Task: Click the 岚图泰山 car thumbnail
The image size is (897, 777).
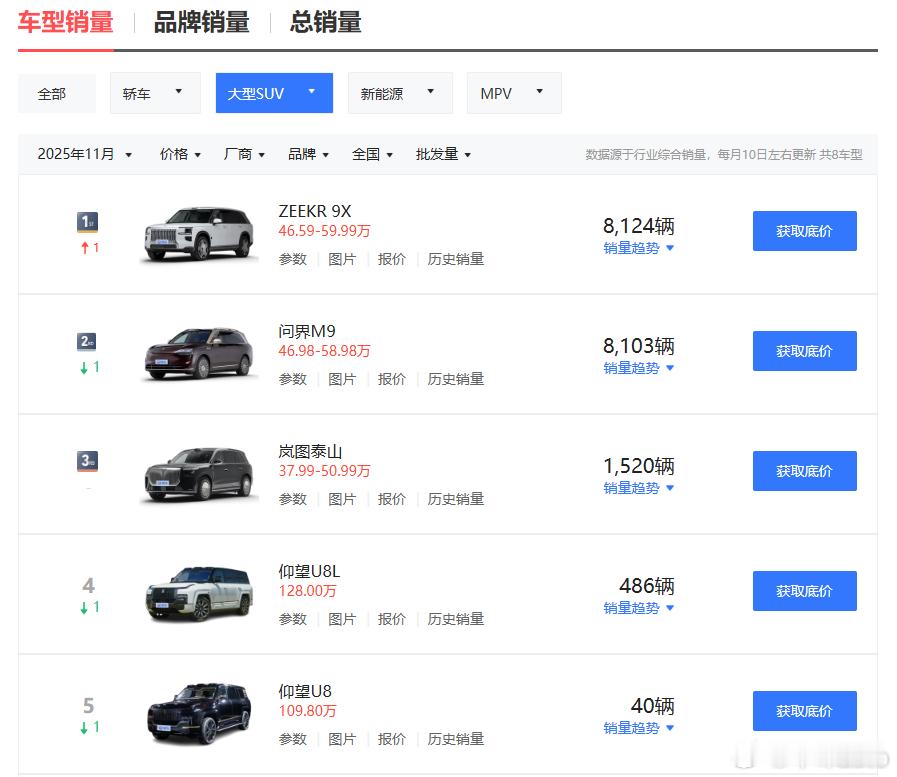Action: (x=198, y=474)
